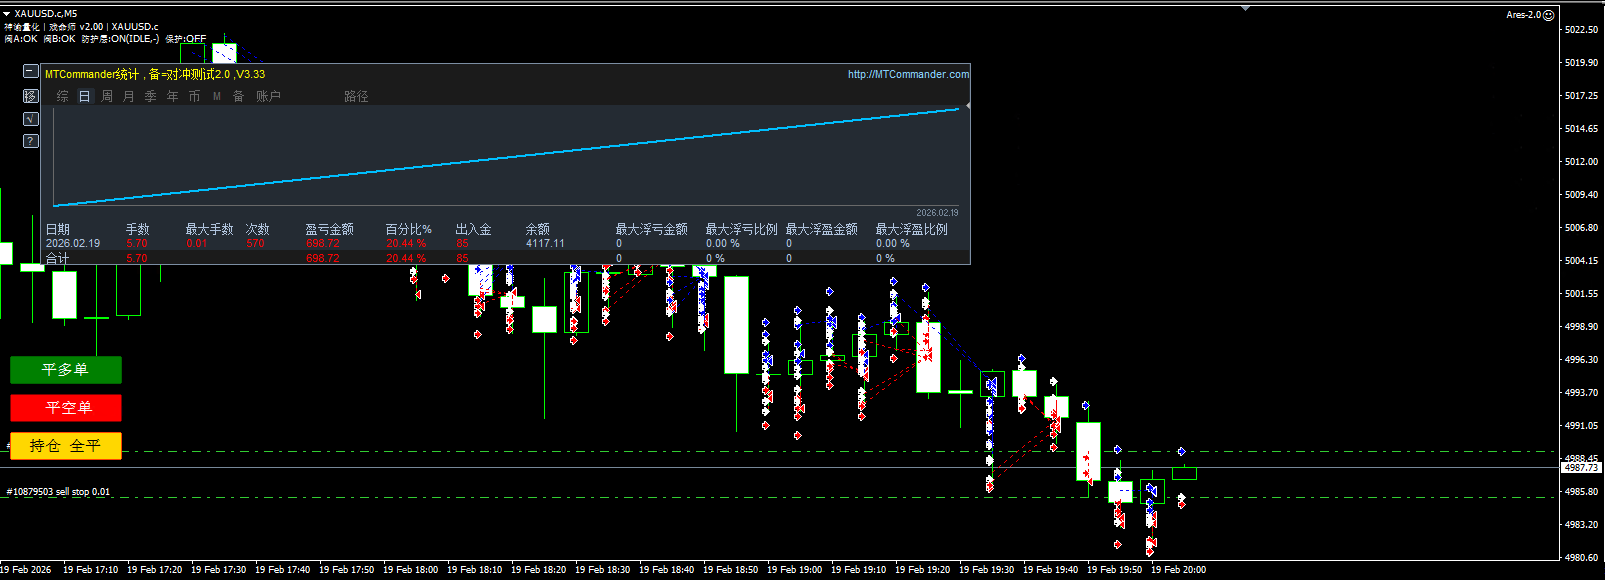
Task: Click the 4987.73 current price label
Action: 1581,467
